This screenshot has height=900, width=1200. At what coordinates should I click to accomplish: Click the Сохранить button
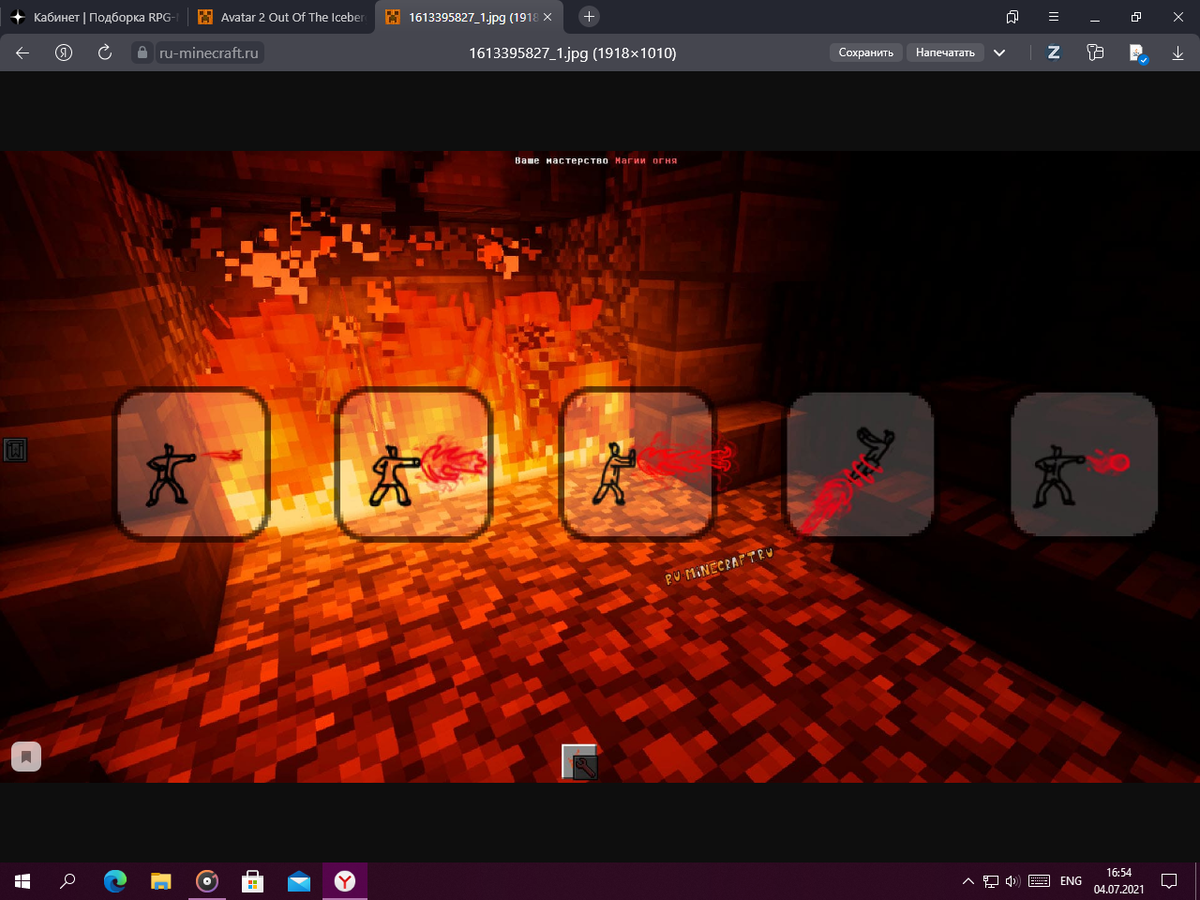(x=866, y=53)
